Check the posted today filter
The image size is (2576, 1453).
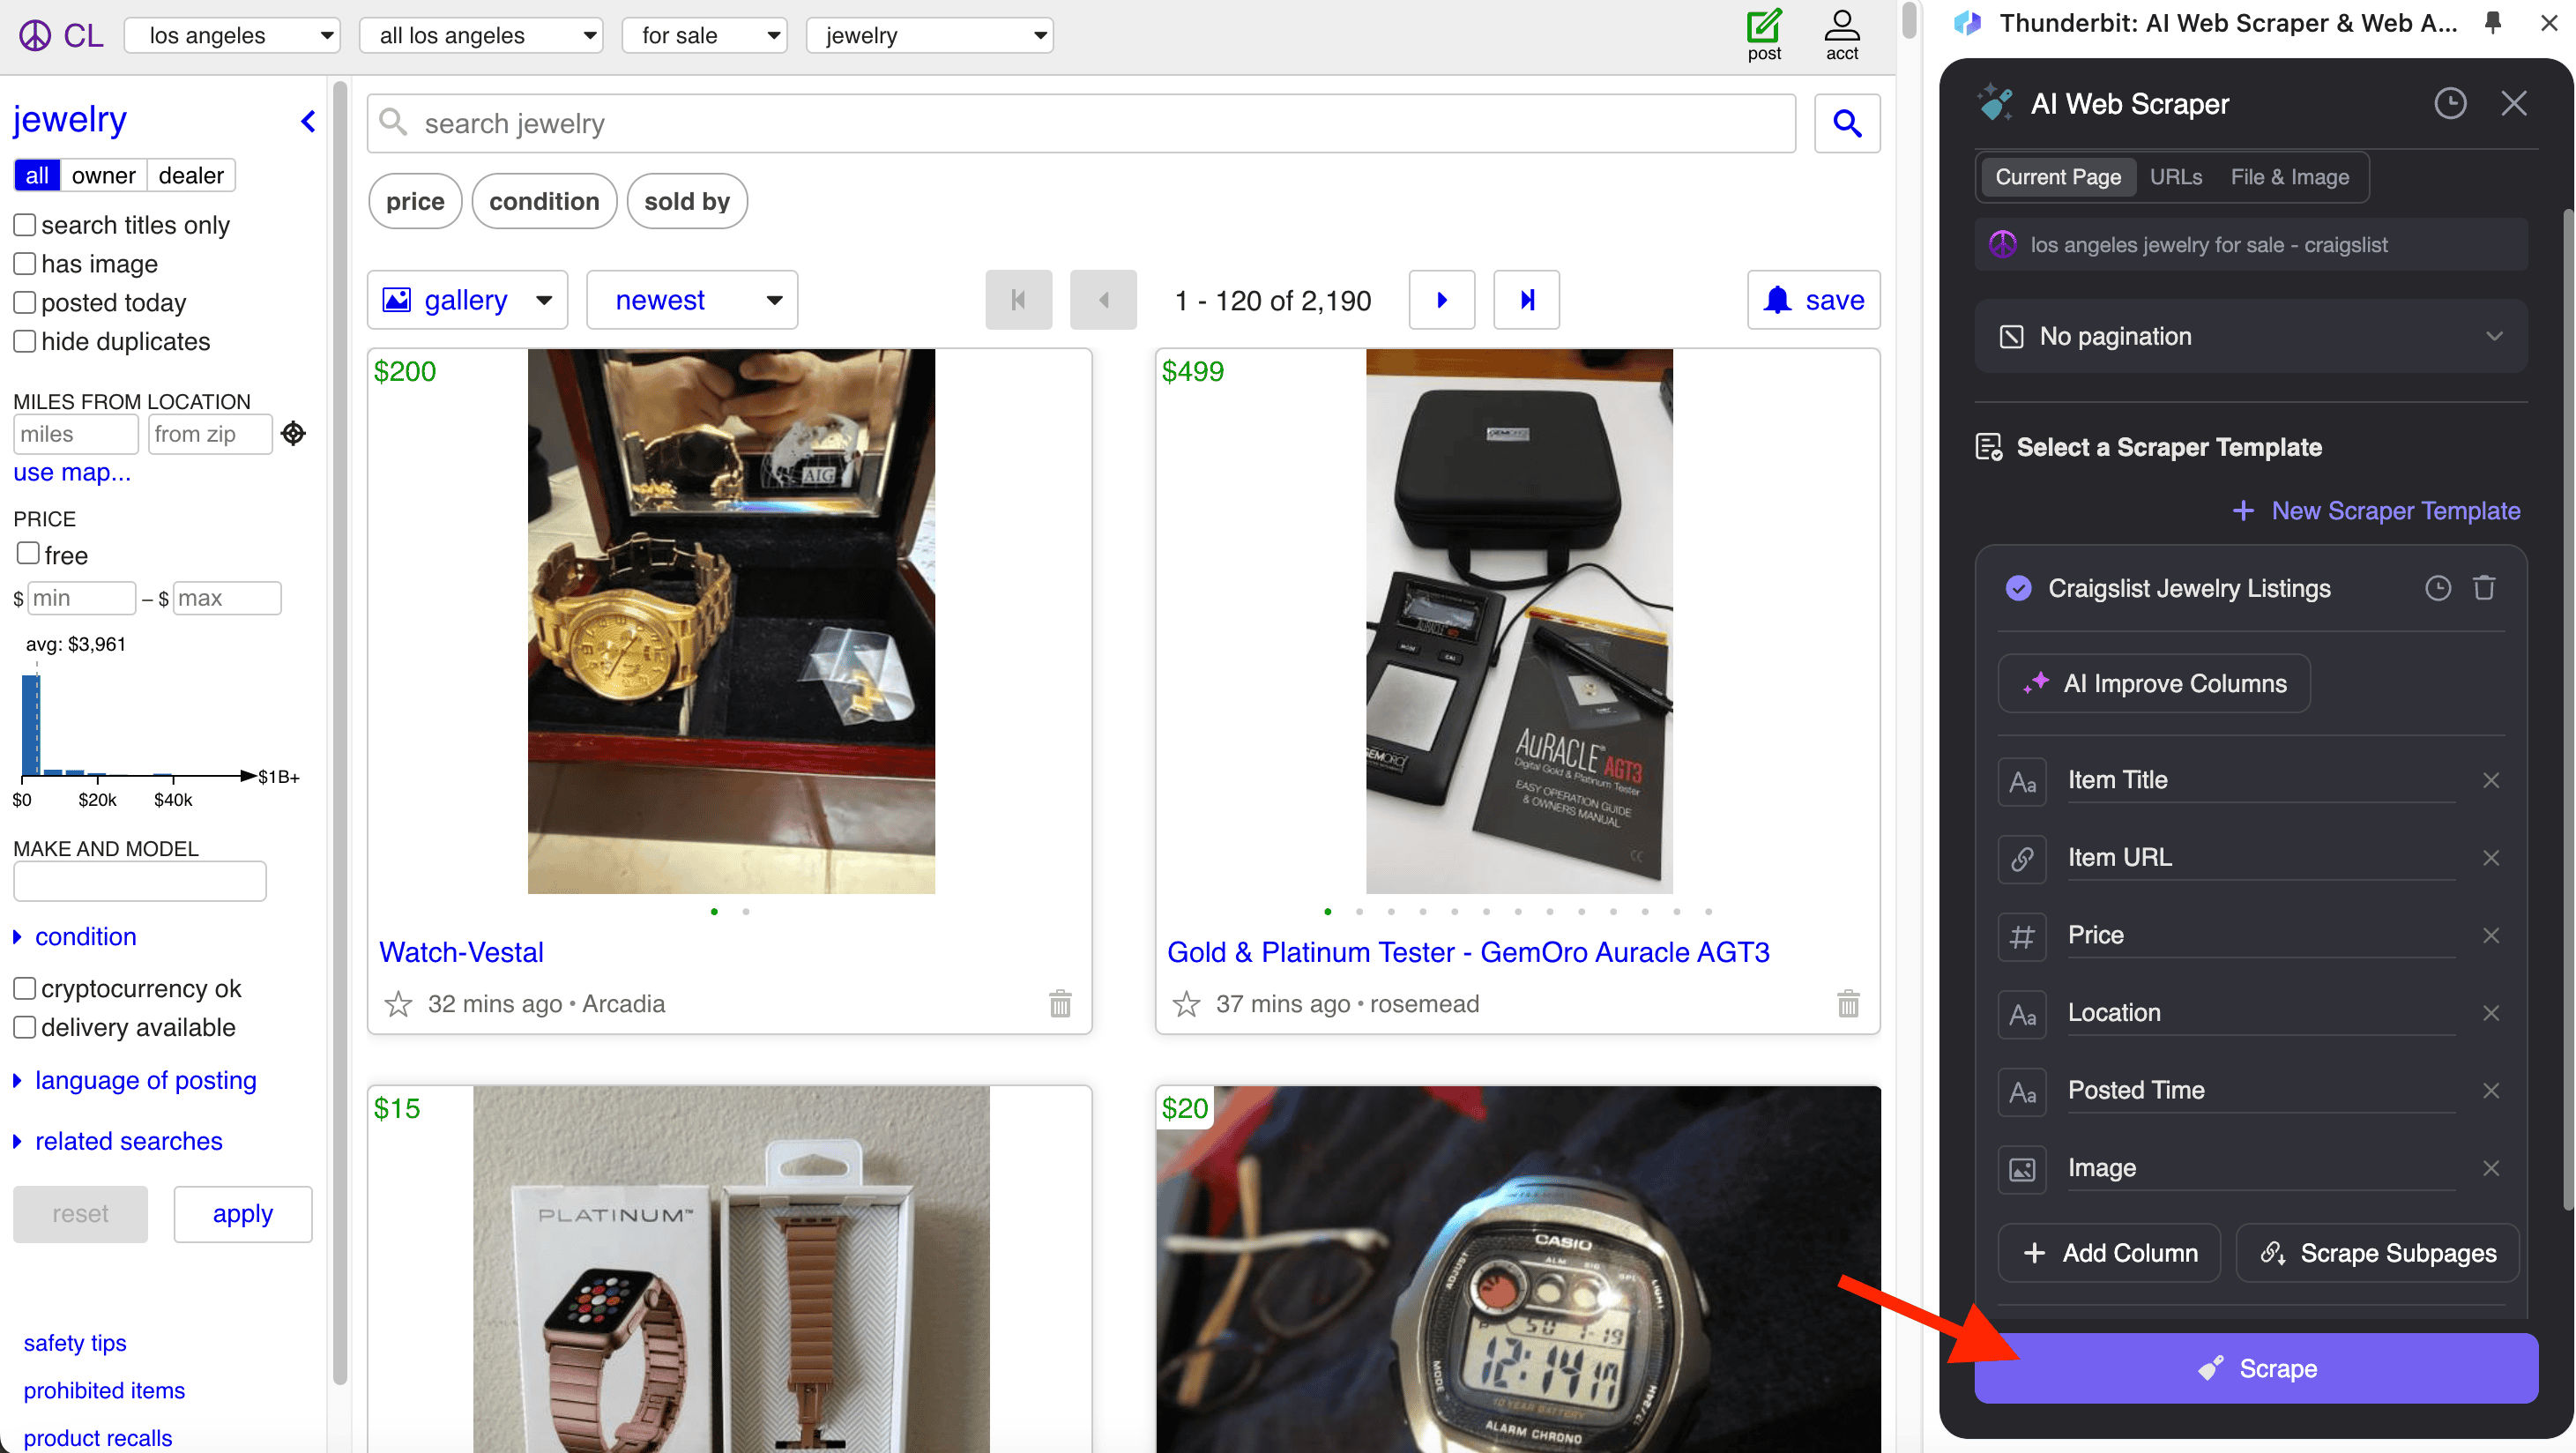pos(25,302)
